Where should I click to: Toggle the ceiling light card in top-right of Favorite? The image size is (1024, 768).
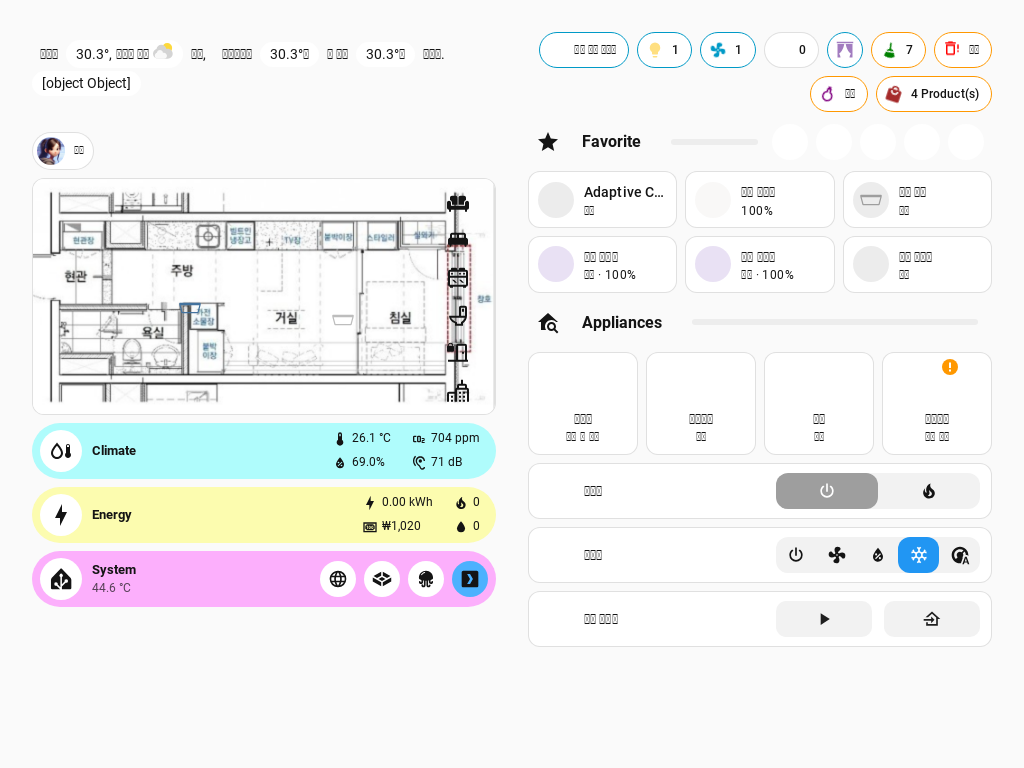tap(917, 200)
